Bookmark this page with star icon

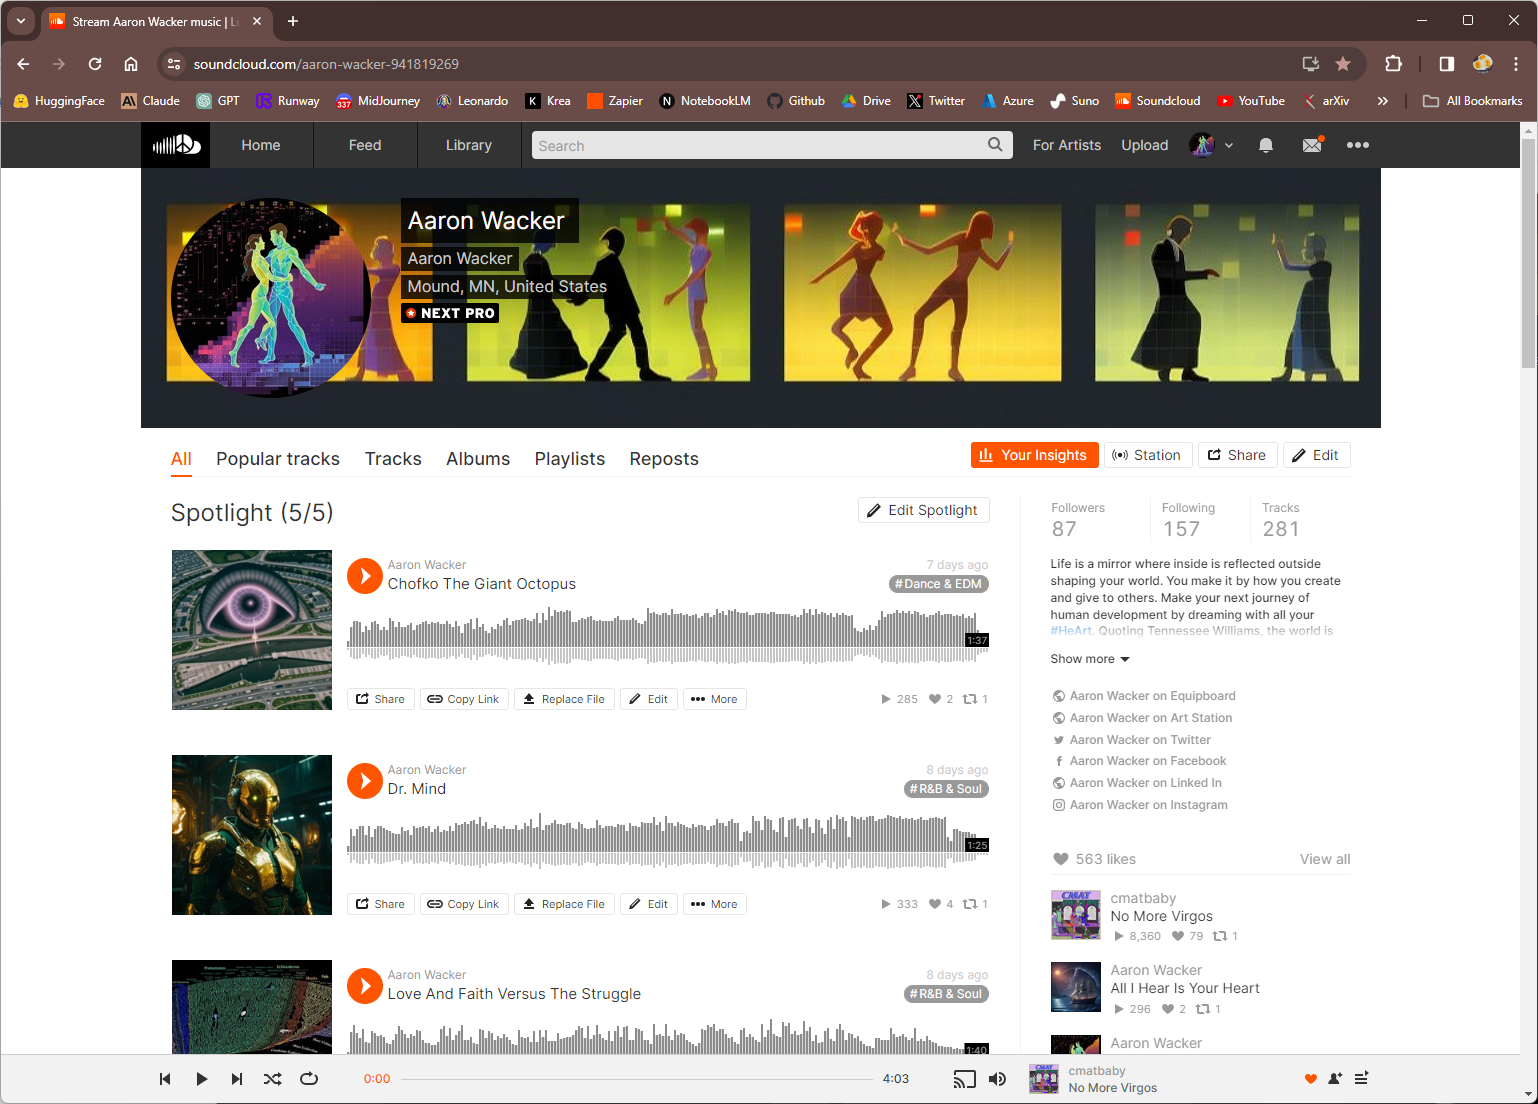1343,64
